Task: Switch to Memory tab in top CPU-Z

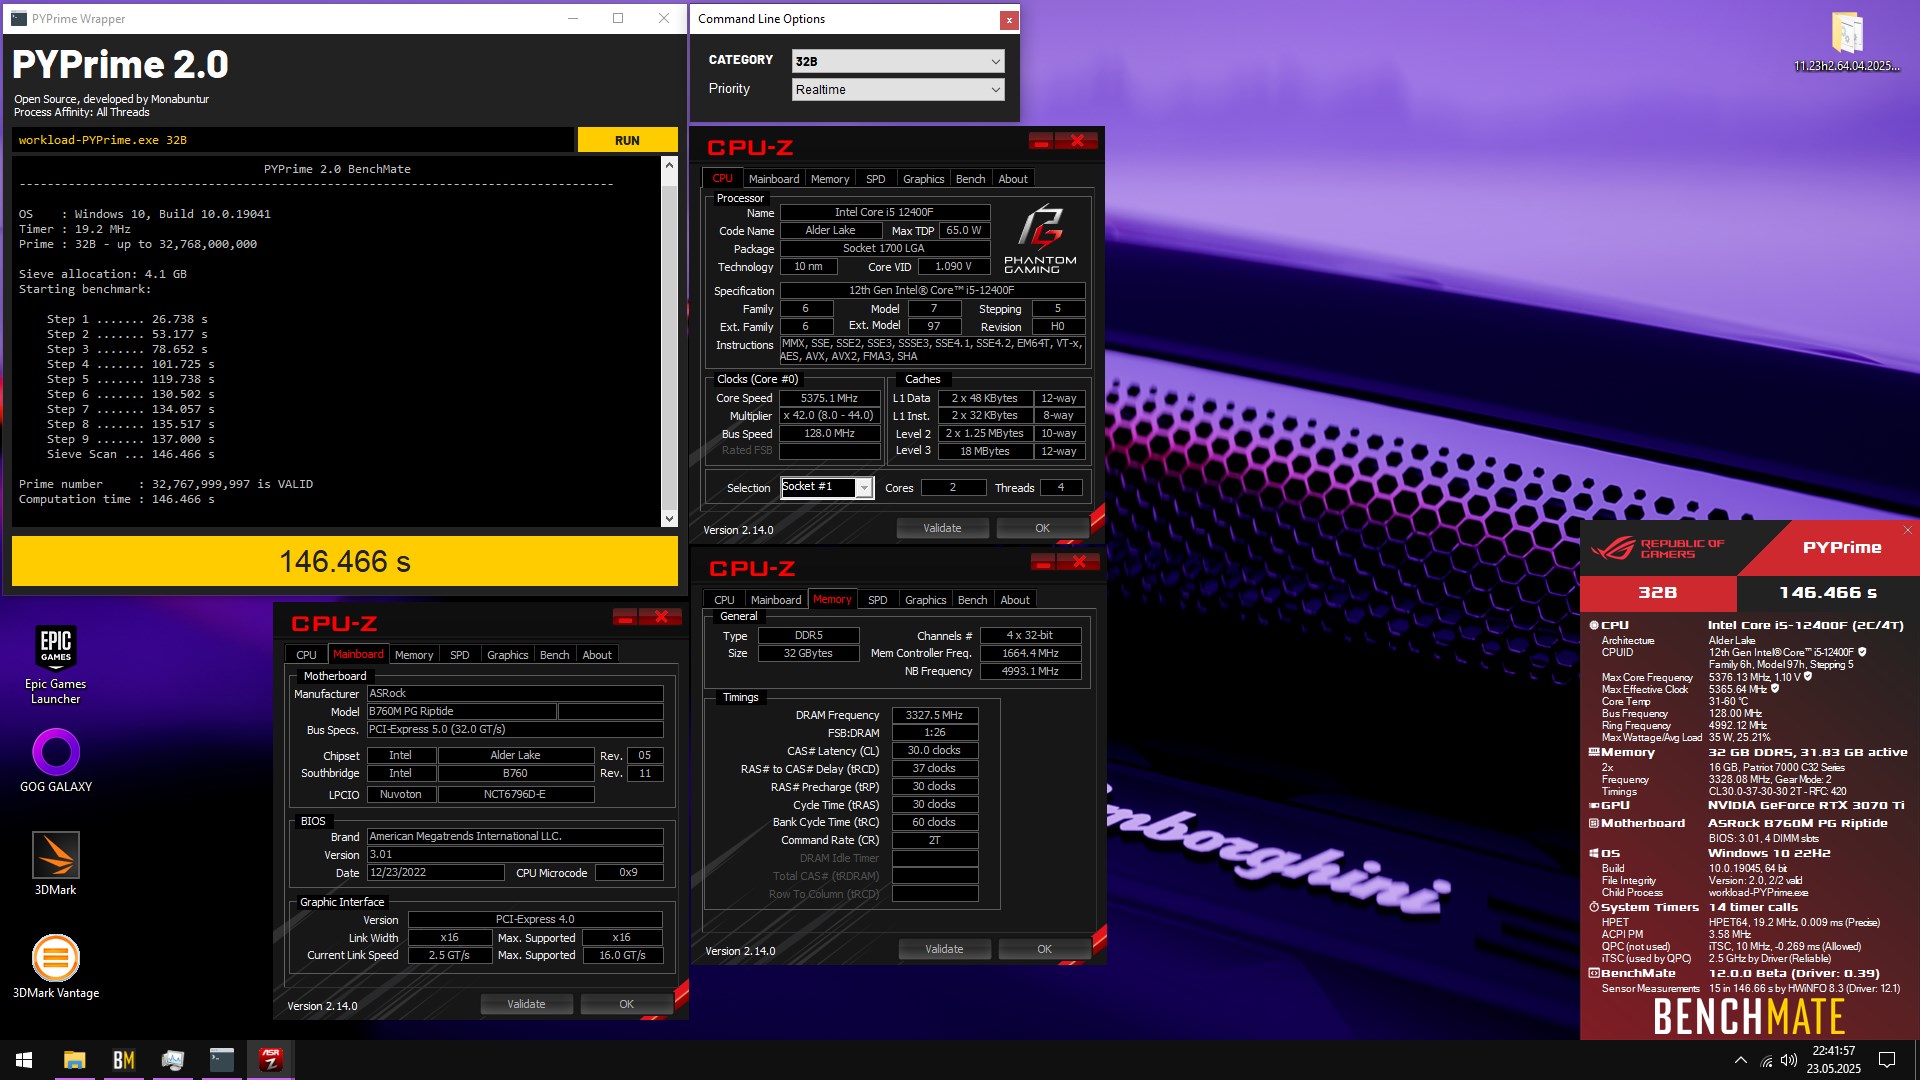Action: point(830,179)
